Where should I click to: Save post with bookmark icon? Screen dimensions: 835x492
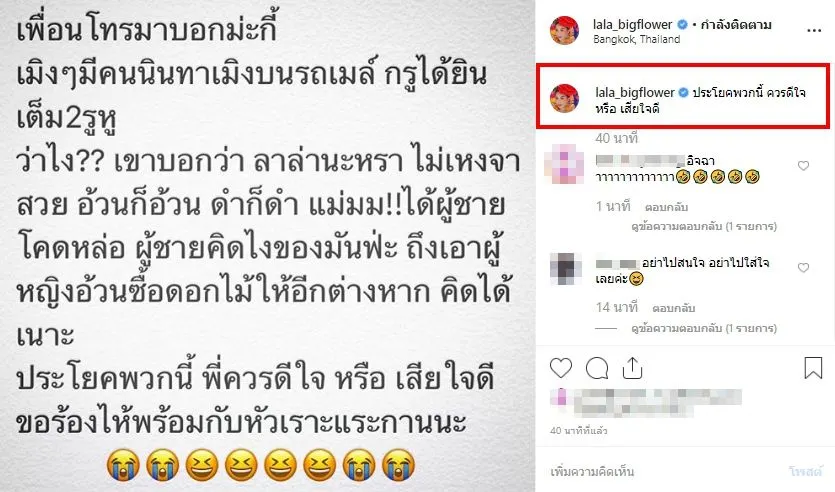click(x=813, y=368)
